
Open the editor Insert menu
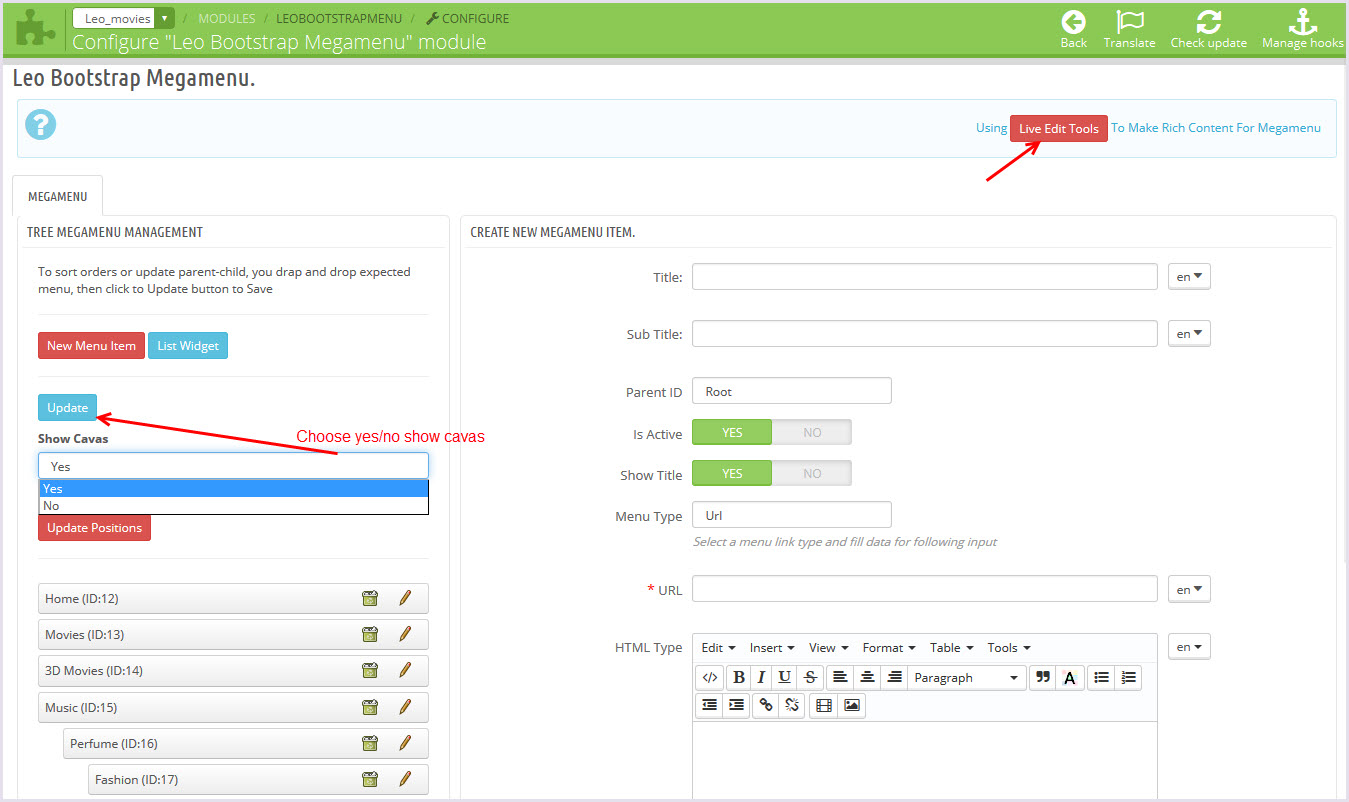click(x=772, y=648)
